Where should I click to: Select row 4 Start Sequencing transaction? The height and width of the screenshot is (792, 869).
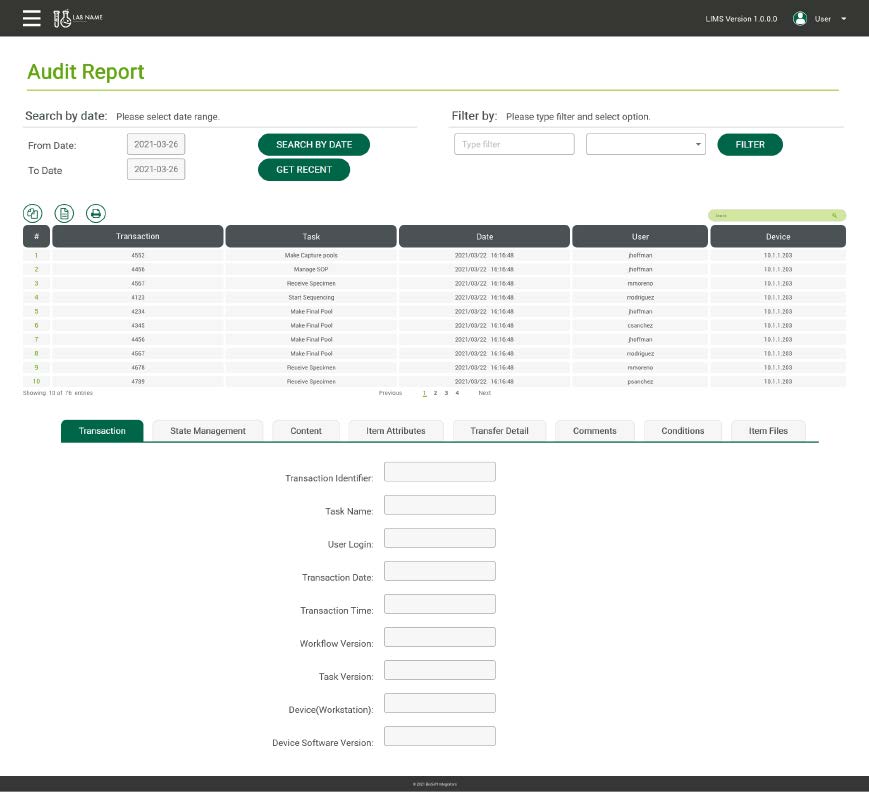pyautogui.click(x=310, y=297)
